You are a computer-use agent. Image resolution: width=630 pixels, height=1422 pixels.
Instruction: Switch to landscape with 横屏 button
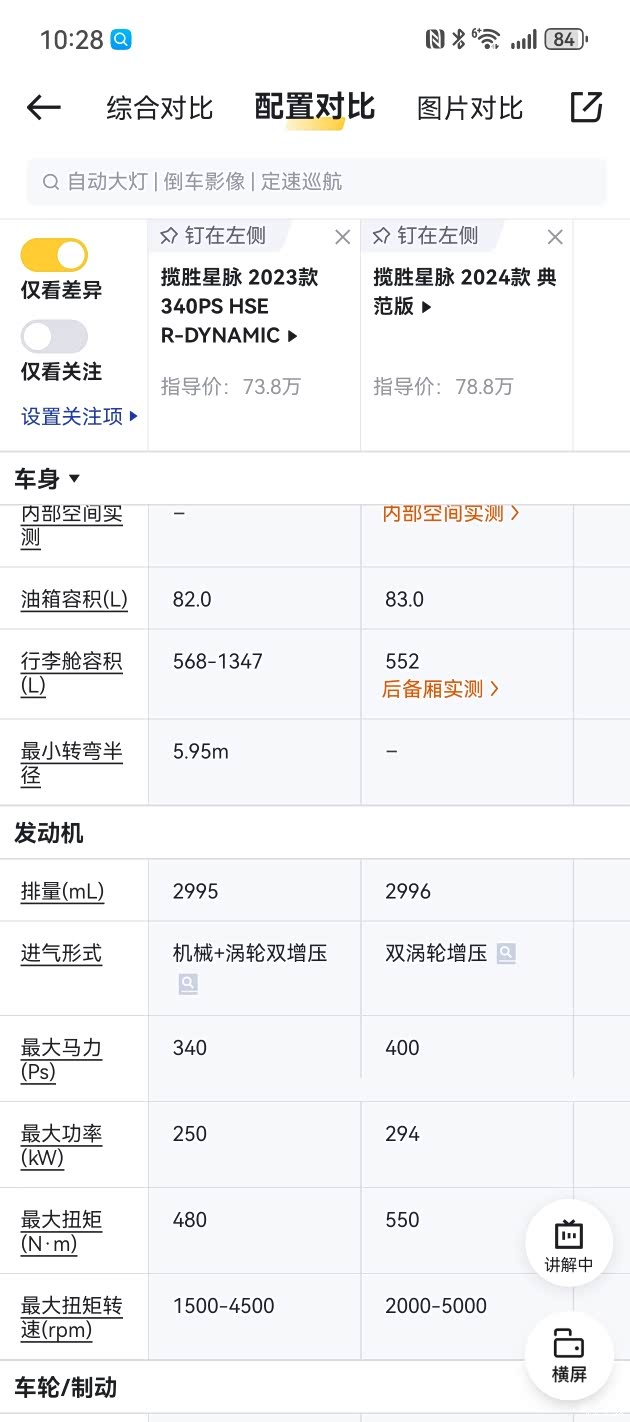pos(568,1355)
